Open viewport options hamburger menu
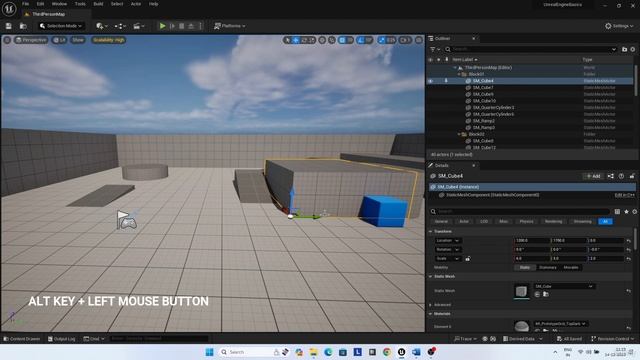Viewport: 640px width, 360px height. coord(7,40)
